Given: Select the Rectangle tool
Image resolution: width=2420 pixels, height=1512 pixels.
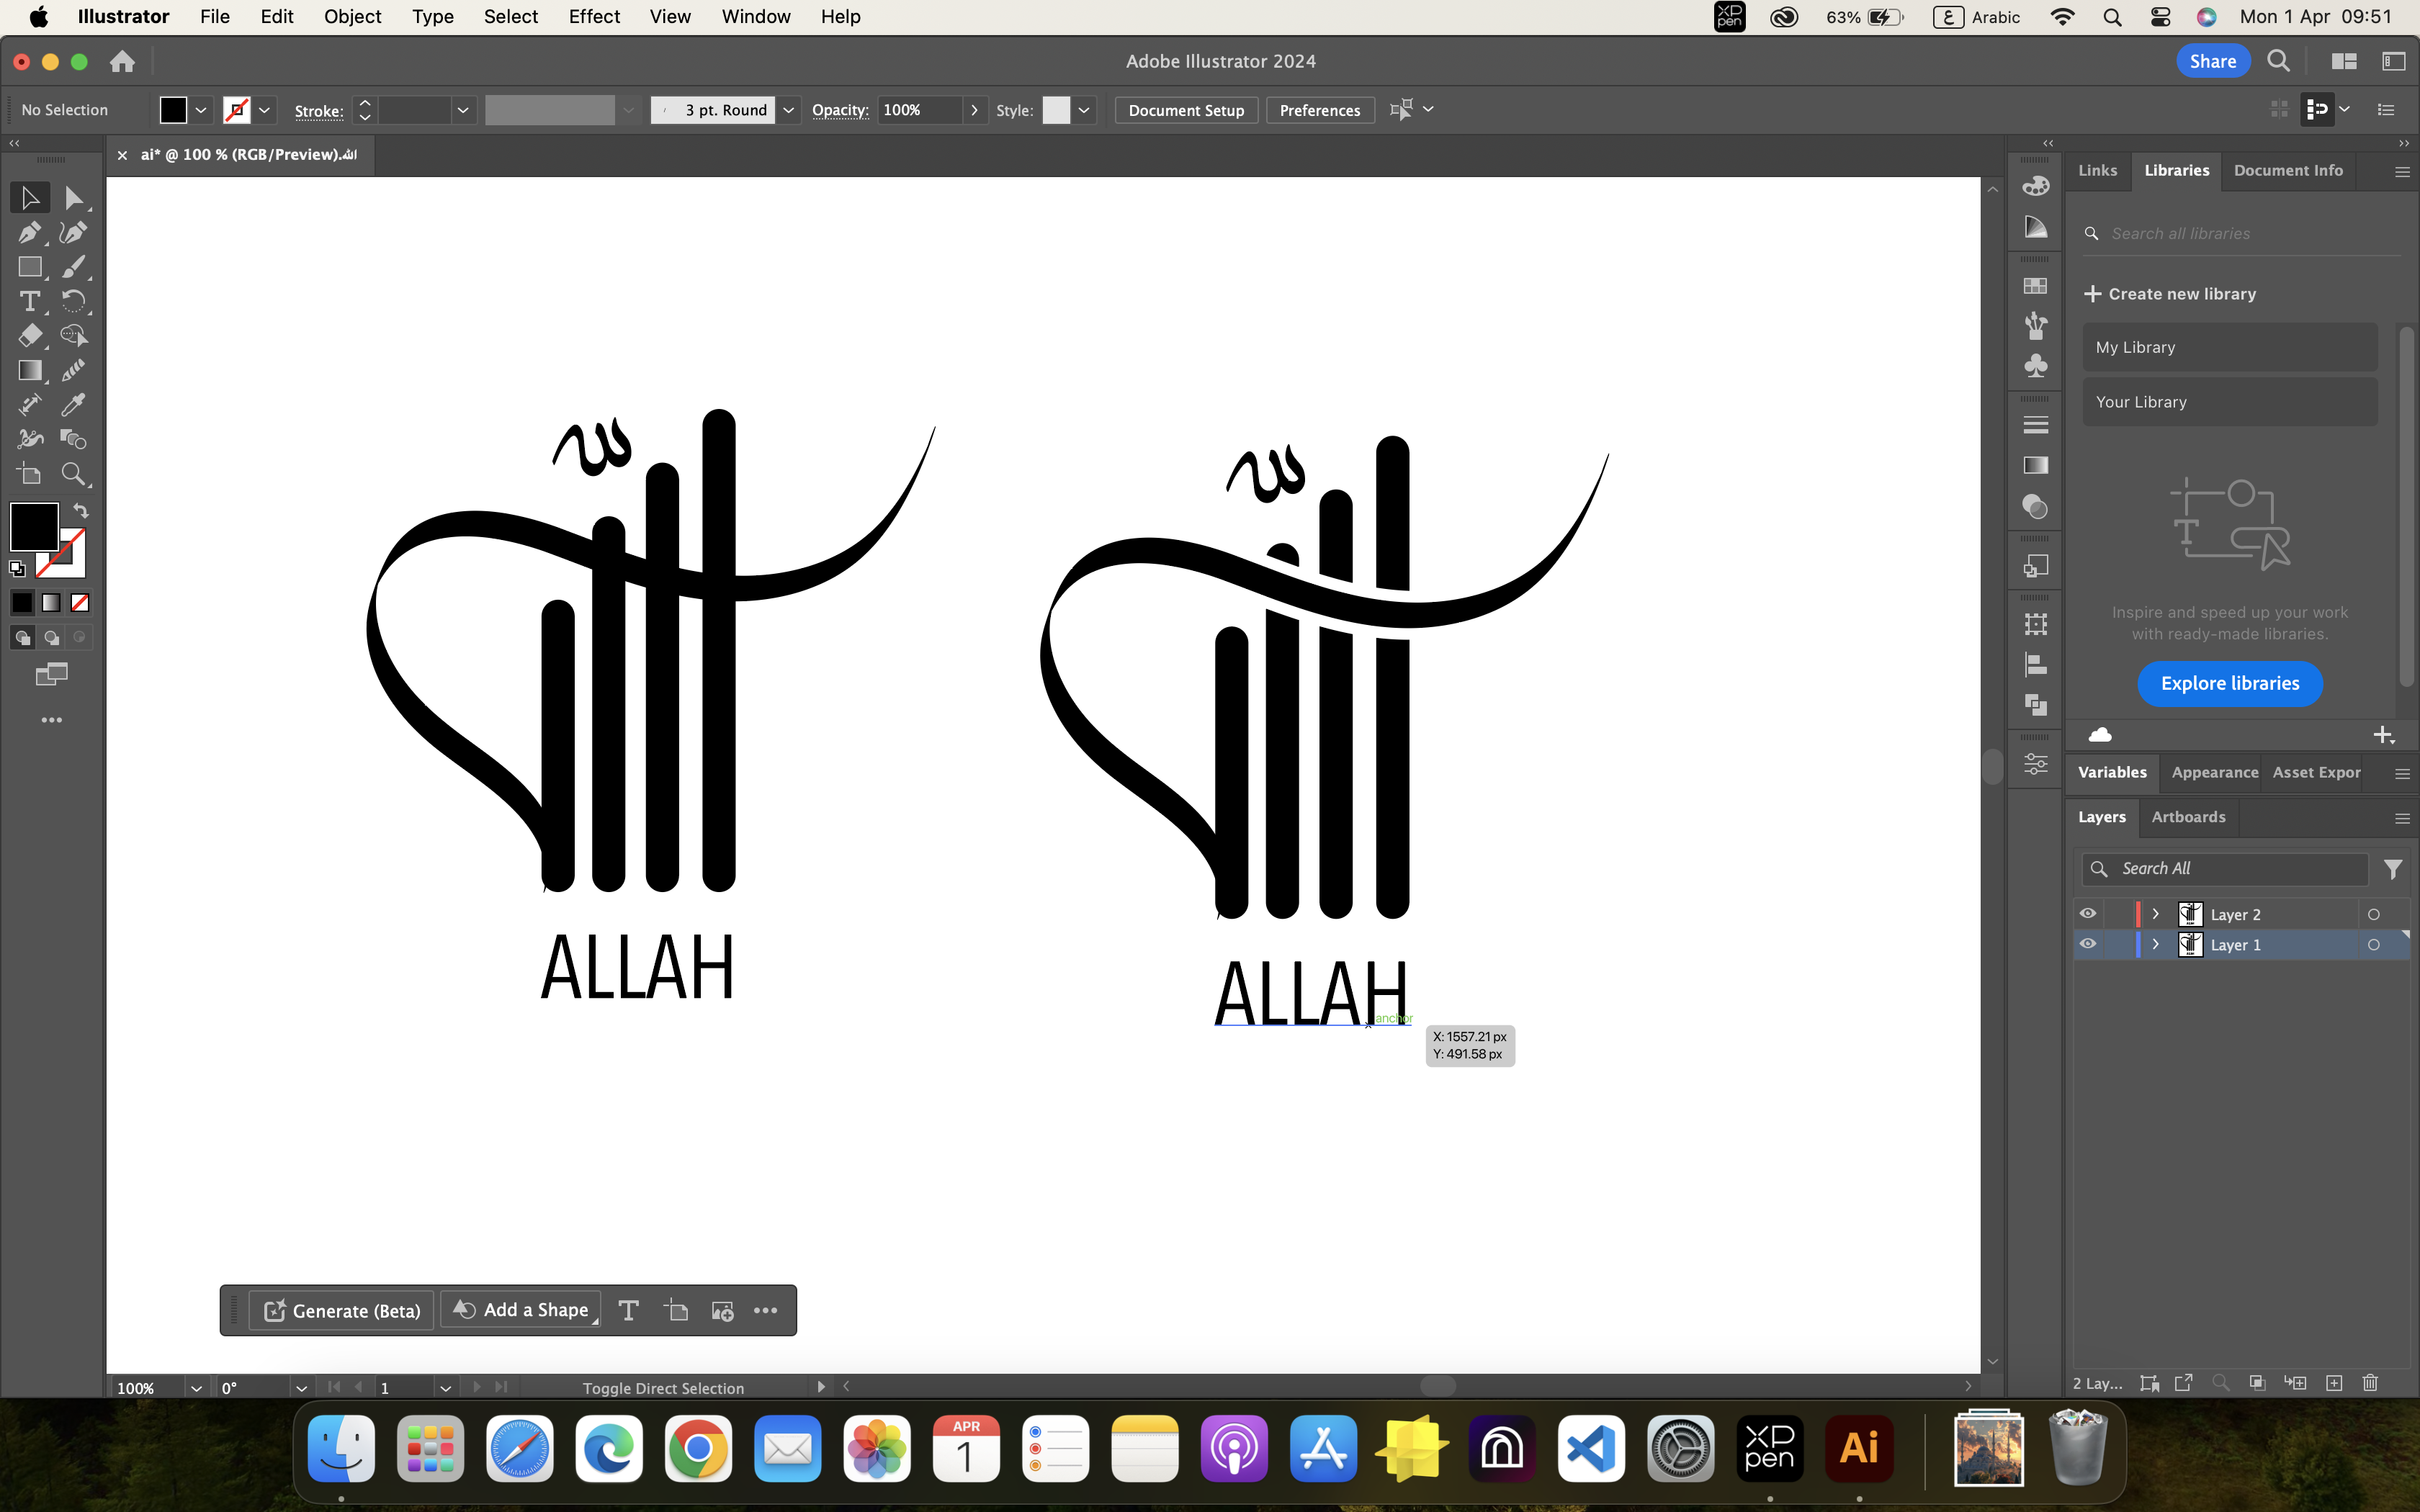Looking at the screenshot, I should pos(29,266).
